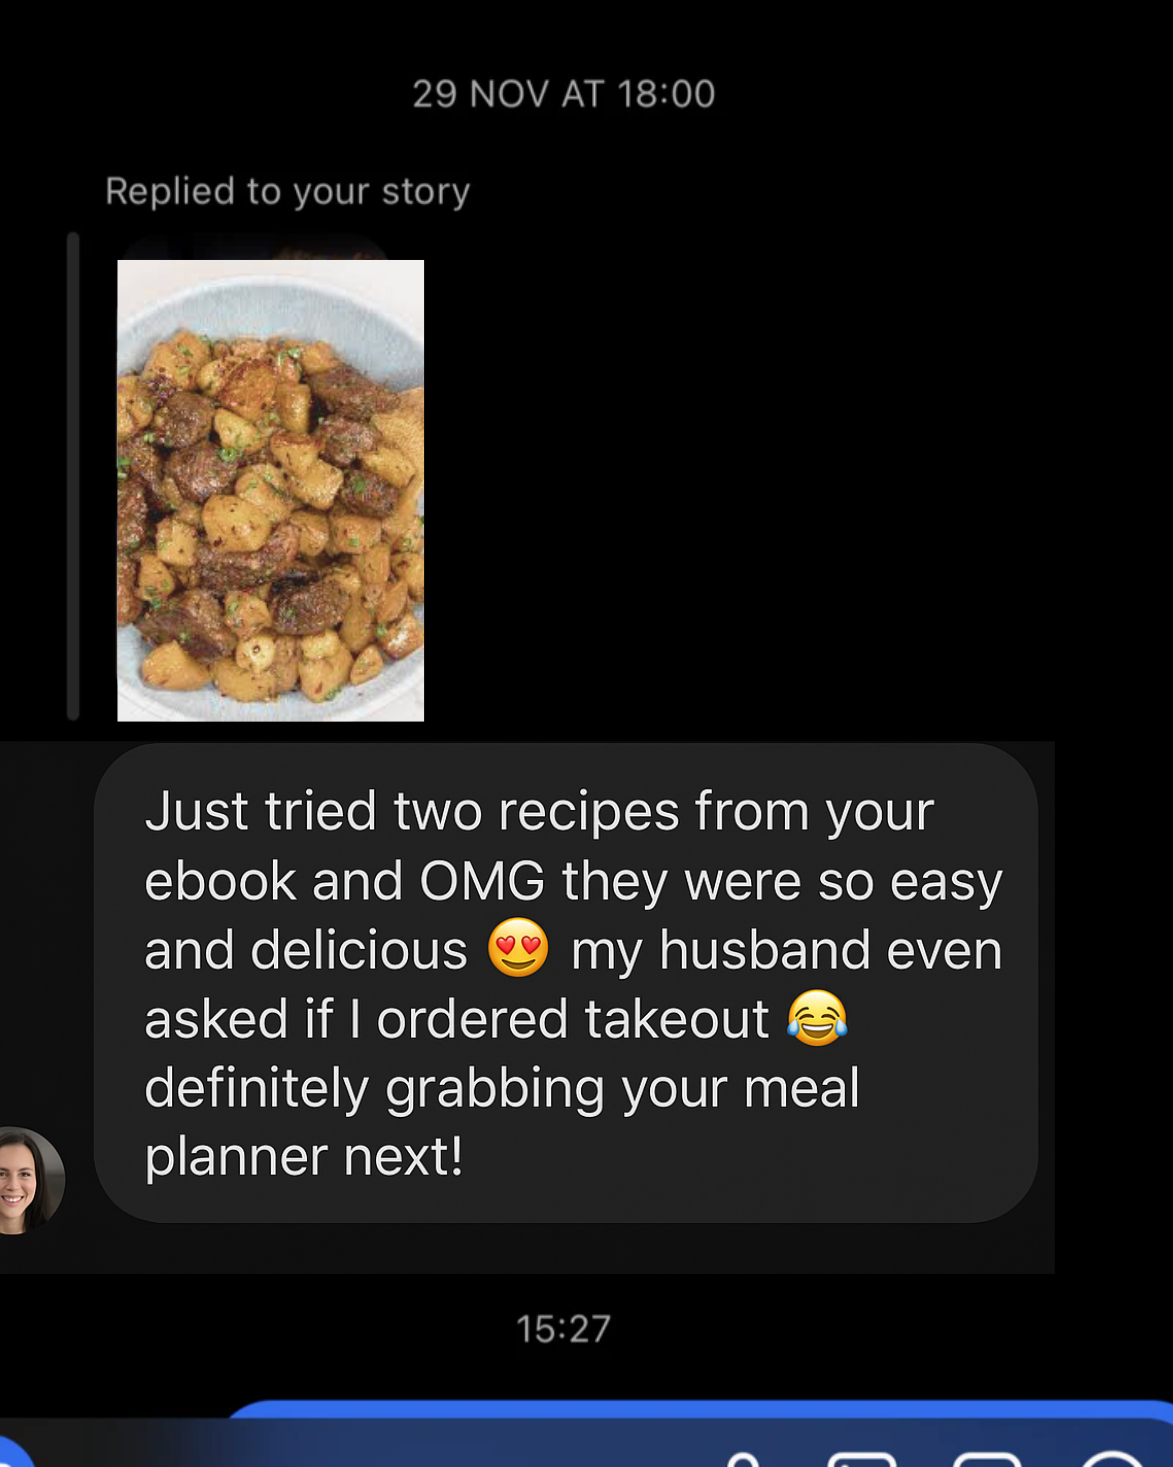Open the potato dish story thumbnail
This screenshot has width=1173, height=1467.
[x=271, y=490]
